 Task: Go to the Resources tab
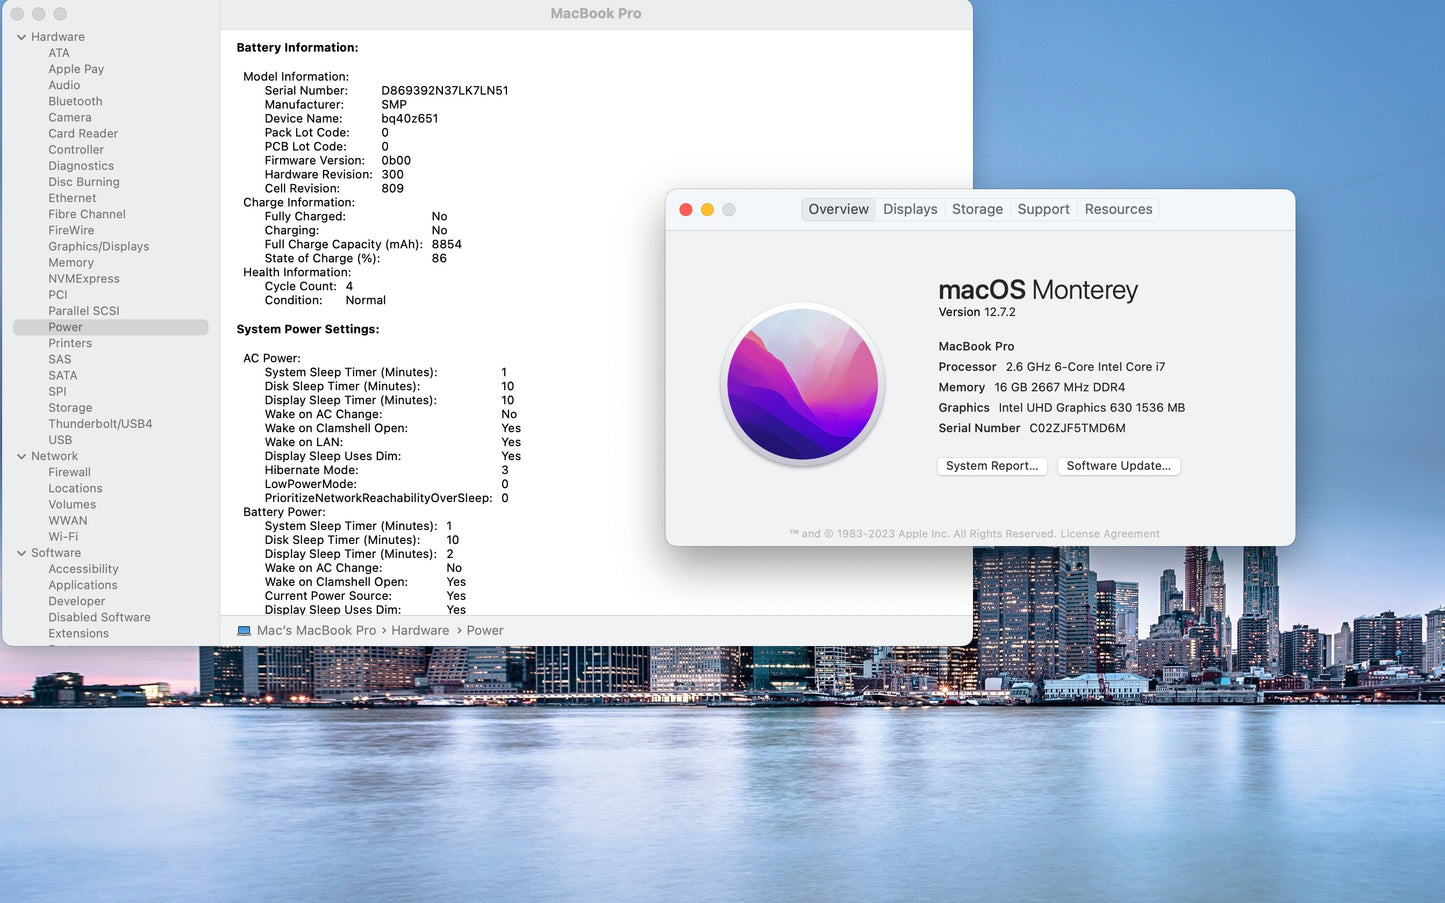[1118, 209]
